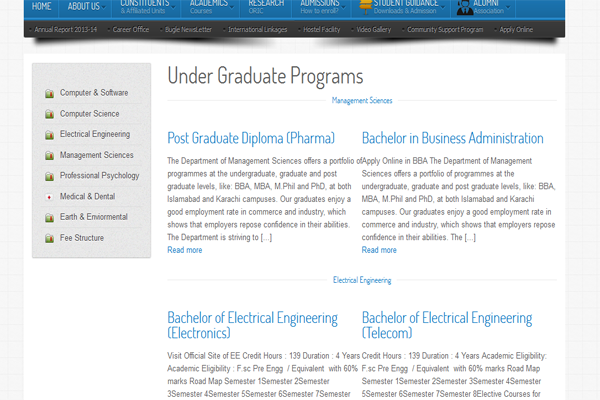Click the Computer Science sidebar icon
600x400 pixels.
(x=49, y=114)
